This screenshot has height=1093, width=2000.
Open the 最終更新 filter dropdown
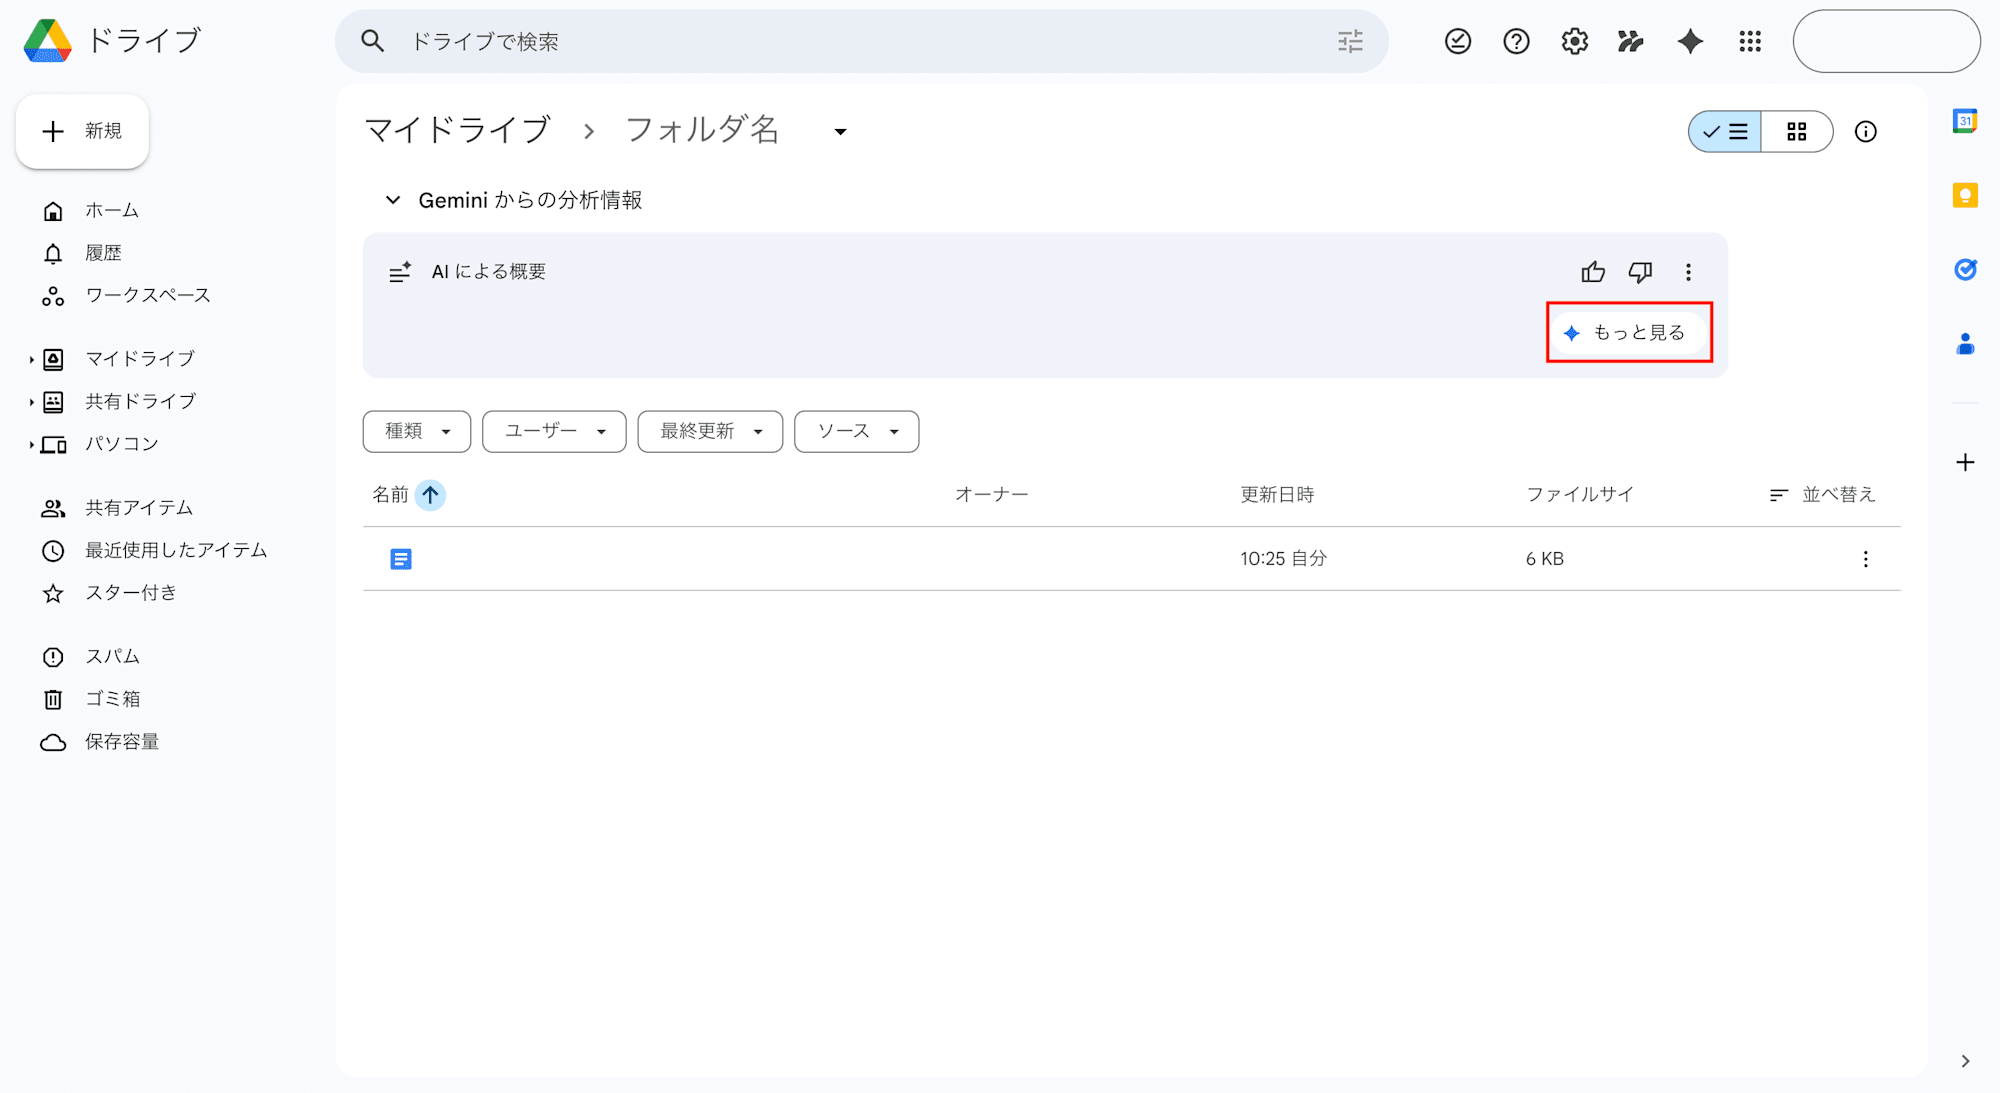tap(710, 431)
